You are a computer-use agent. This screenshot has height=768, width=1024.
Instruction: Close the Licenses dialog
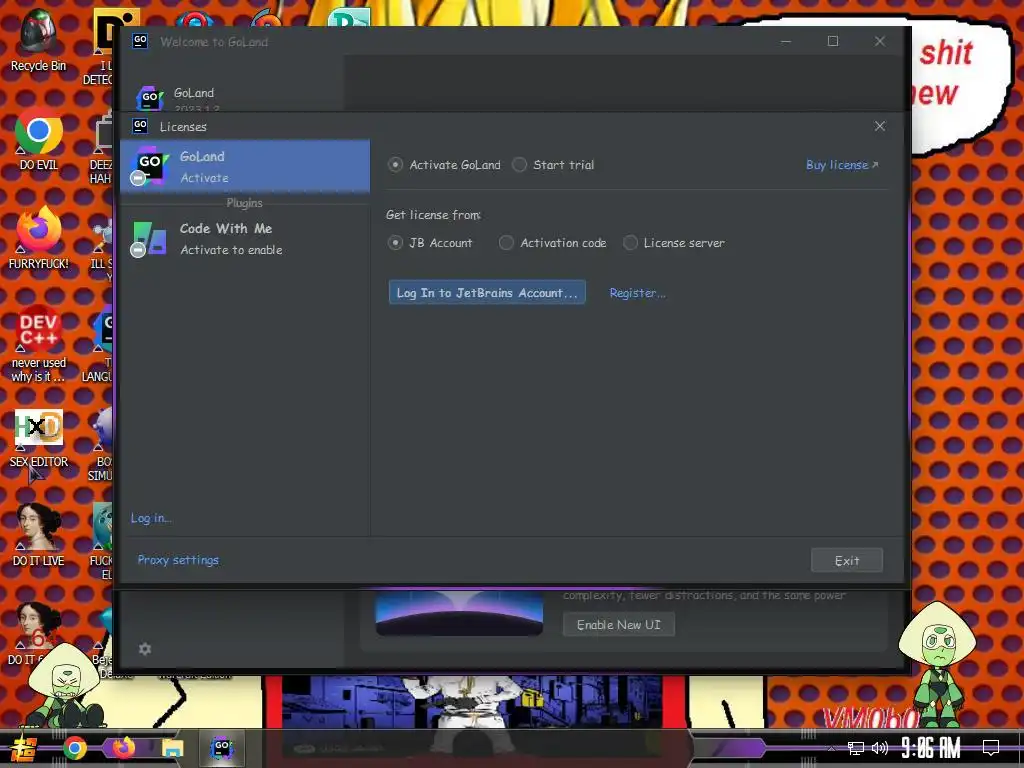click(880, 126)
